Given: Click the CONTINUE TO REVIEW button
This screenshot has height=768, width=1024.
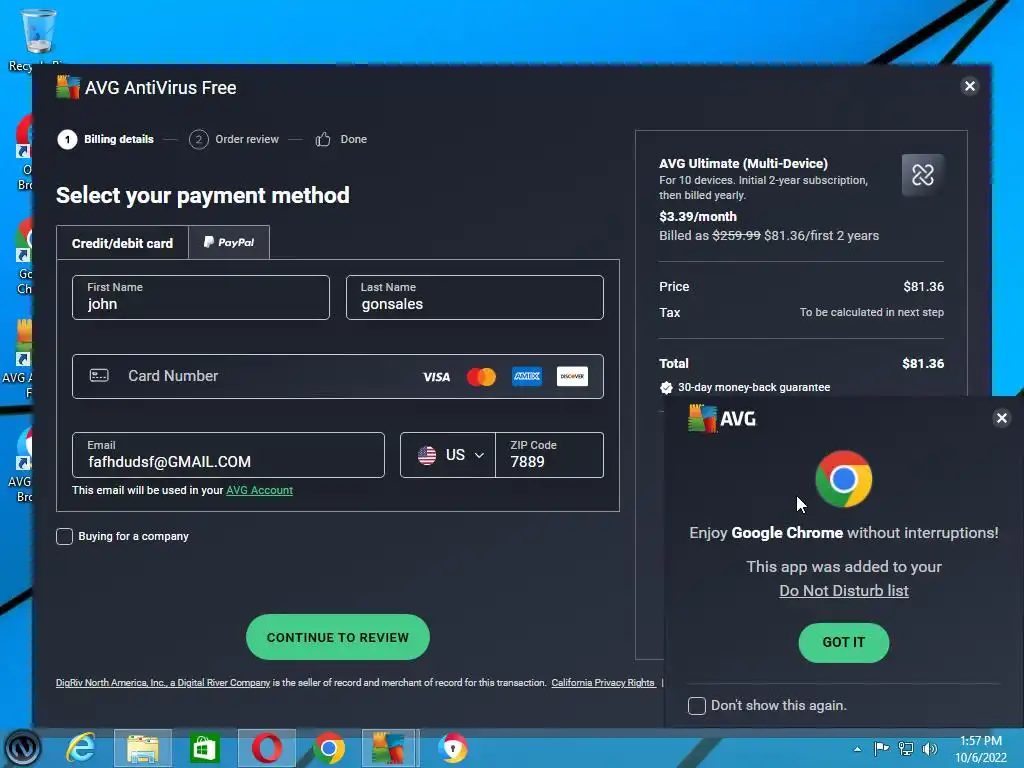Looking at the screenshot, I should [x=338, y=637].
